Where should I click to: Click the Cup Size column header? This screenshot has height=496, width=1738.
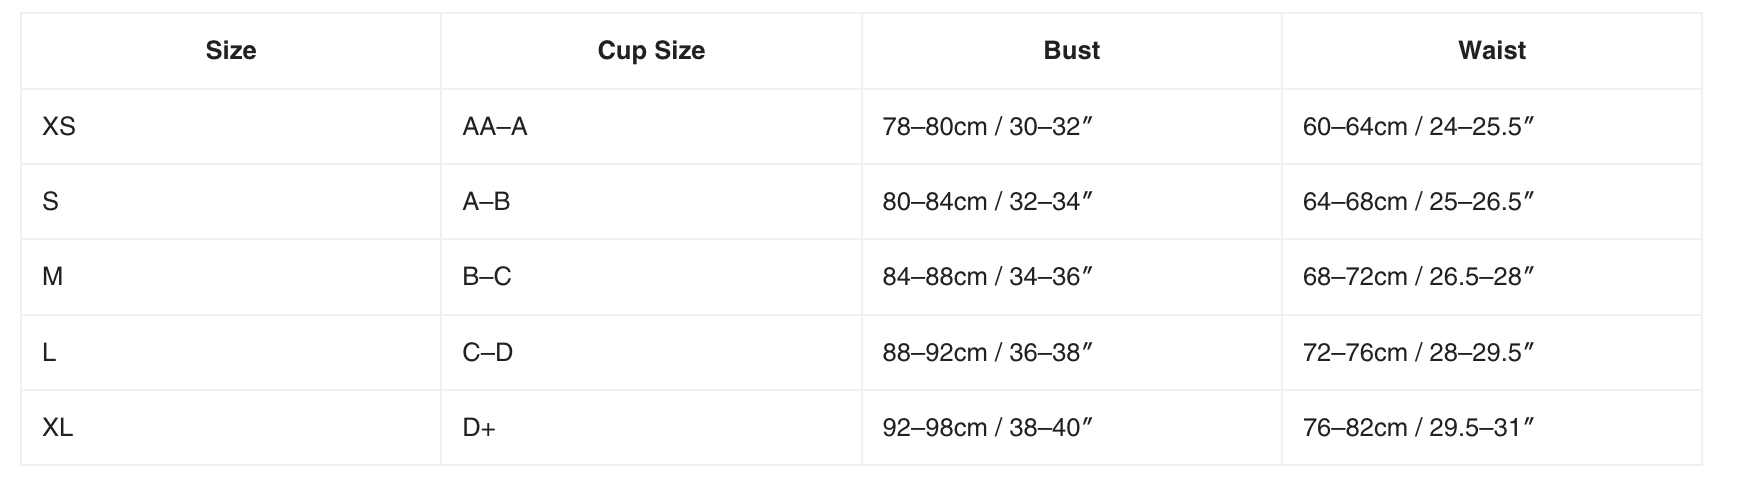tap(651, 51)
